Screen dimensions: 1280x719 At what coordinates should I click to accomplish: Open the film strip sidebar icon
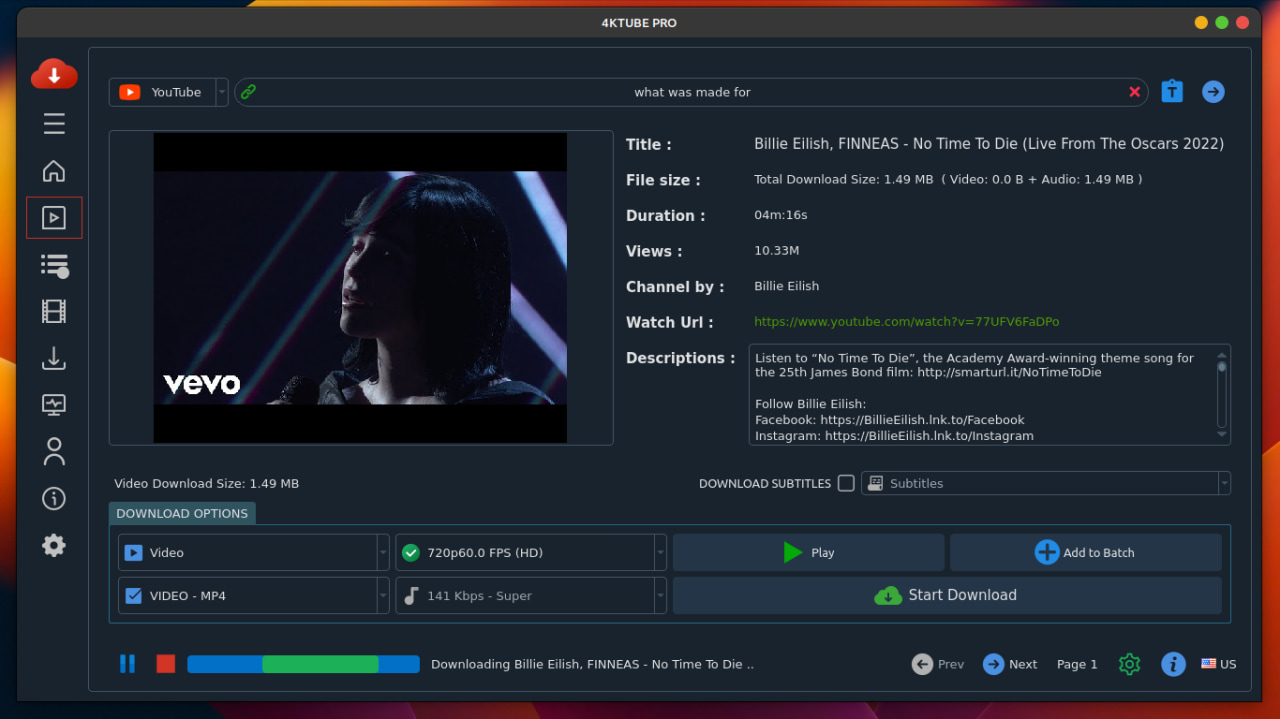tap(54, 311)
